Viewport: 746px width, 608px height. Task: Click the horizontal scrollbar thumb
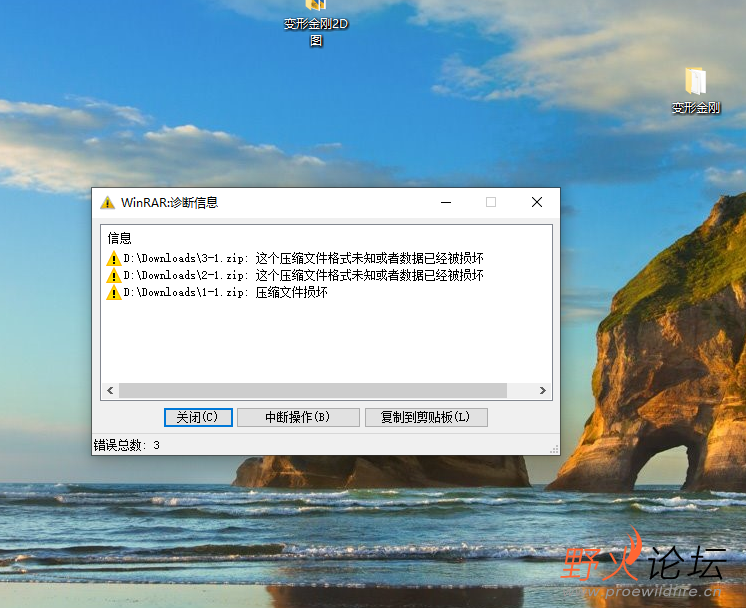313,391
